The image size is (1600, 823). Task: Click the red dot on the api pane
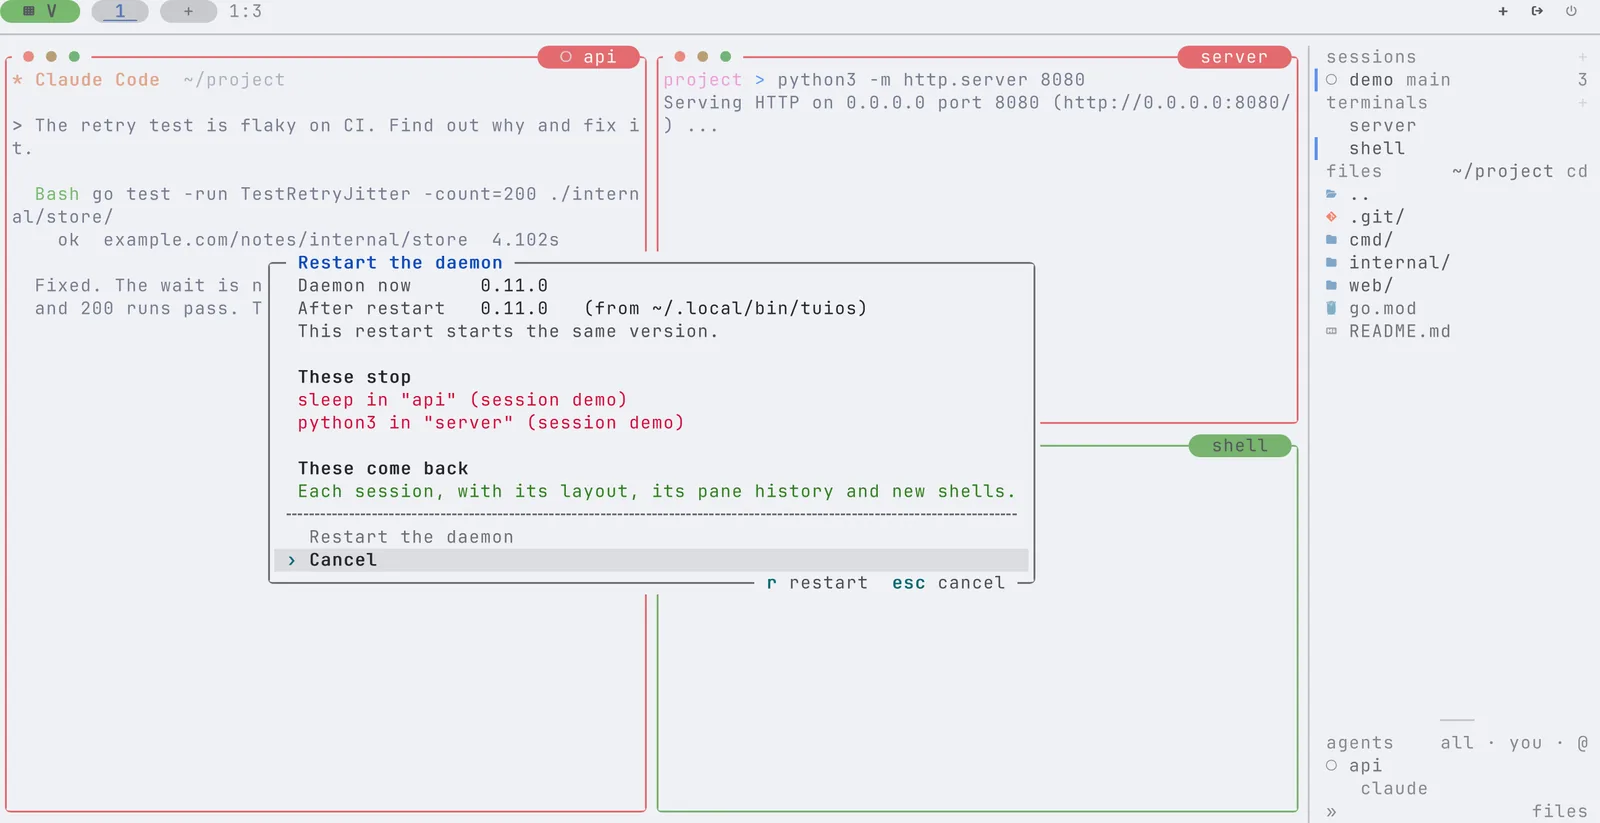(x=28, y=57)
